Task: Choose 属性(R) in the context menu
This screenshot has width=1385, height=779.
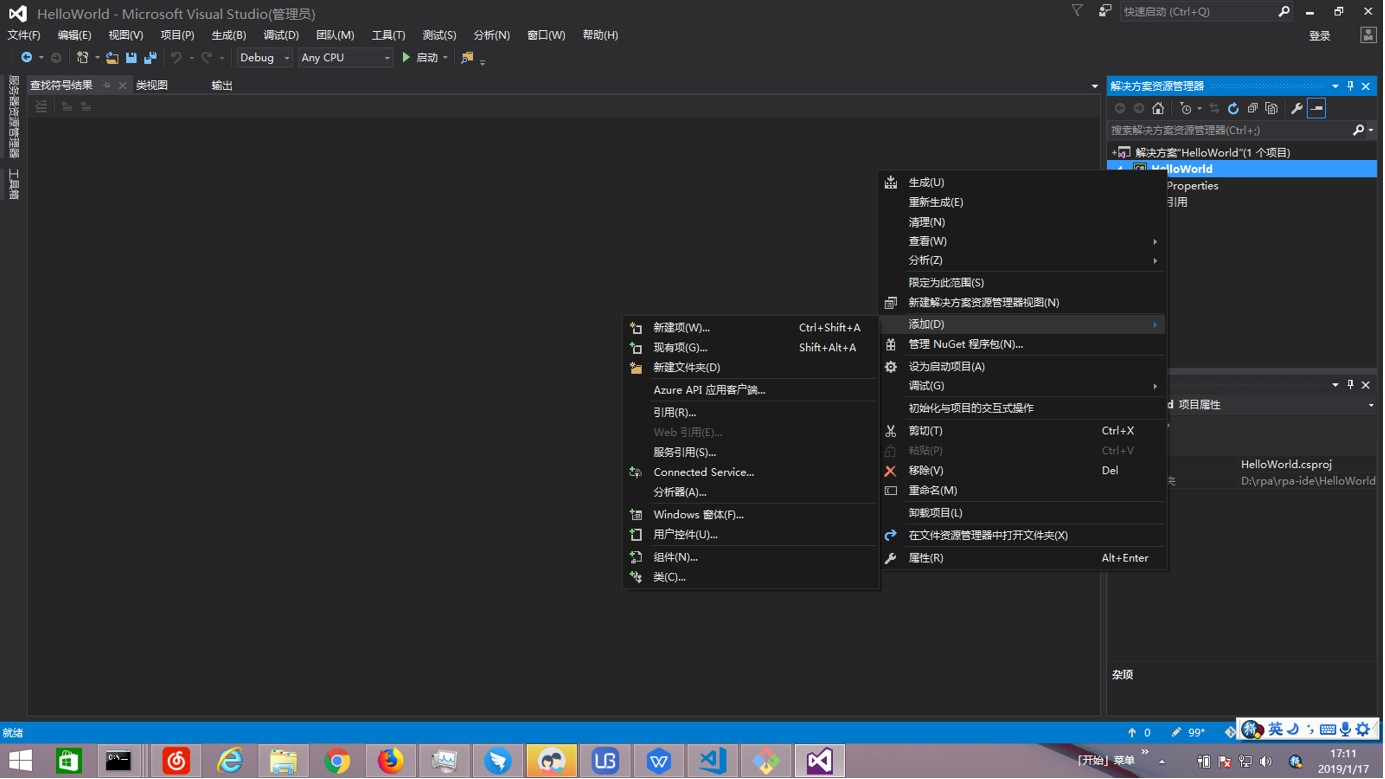Action: click(1023, 558)
